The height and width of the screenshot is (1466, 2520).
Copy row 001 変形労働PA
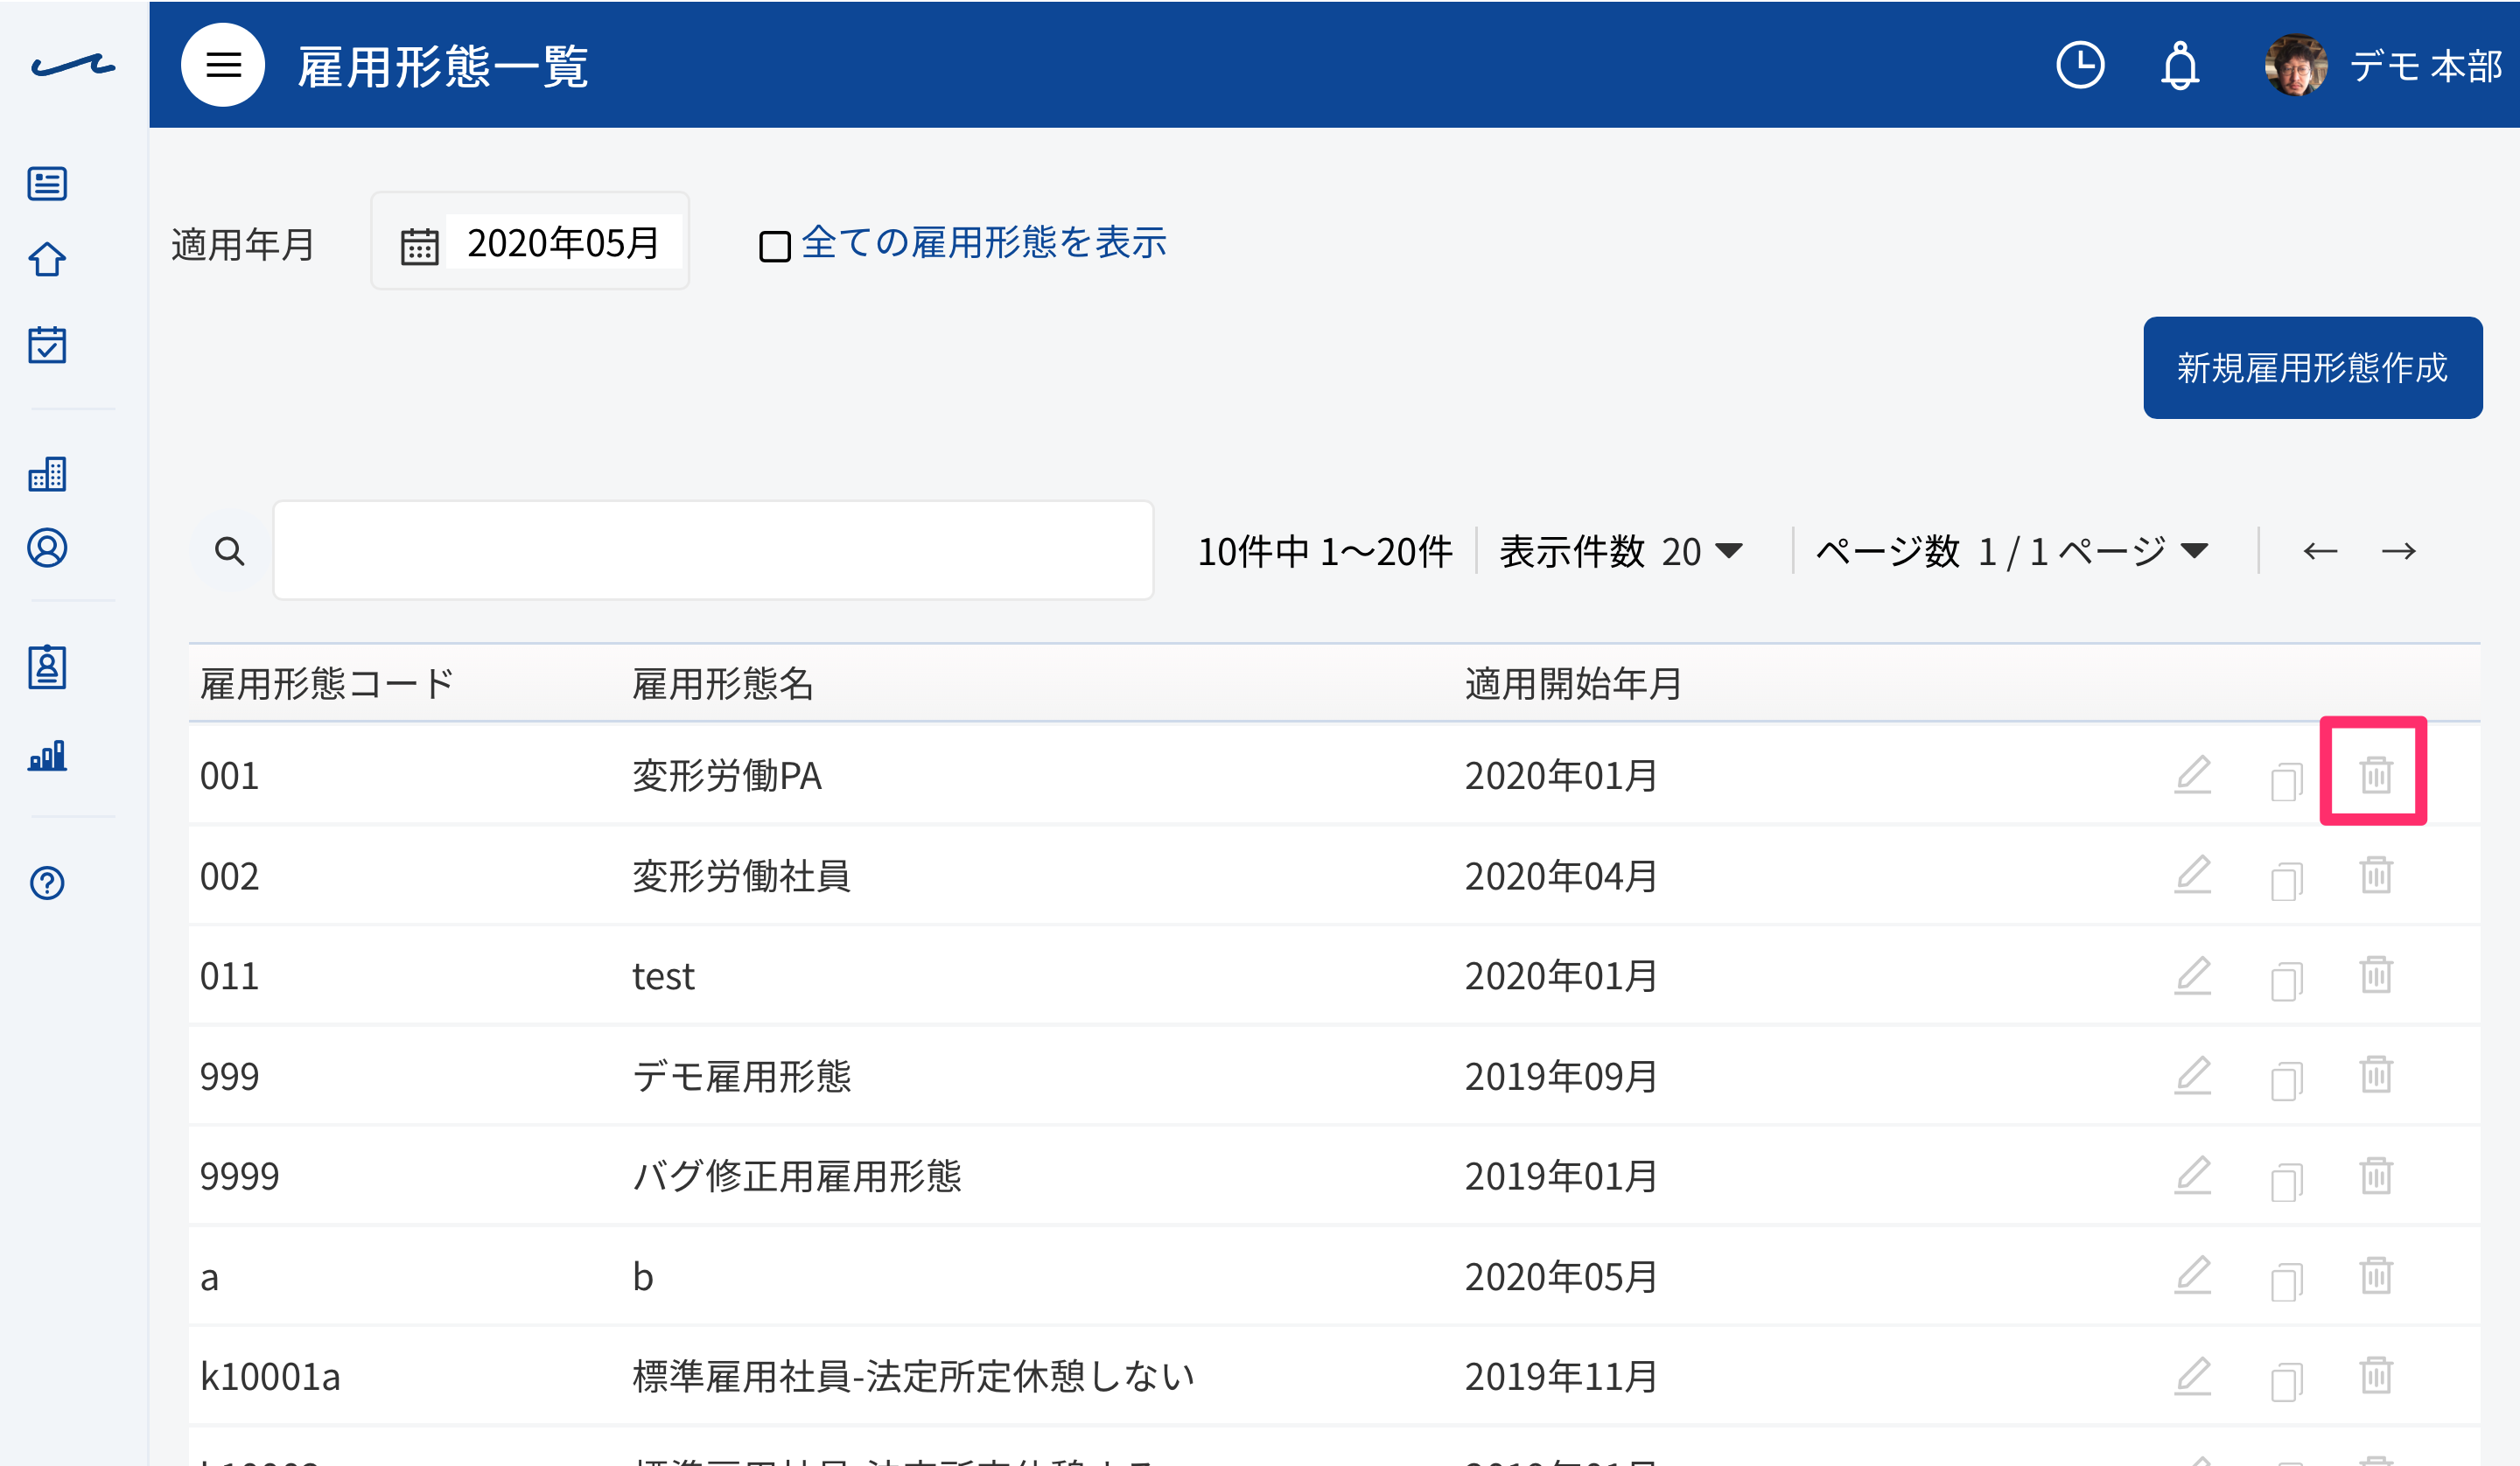(x=2286, y=780)
